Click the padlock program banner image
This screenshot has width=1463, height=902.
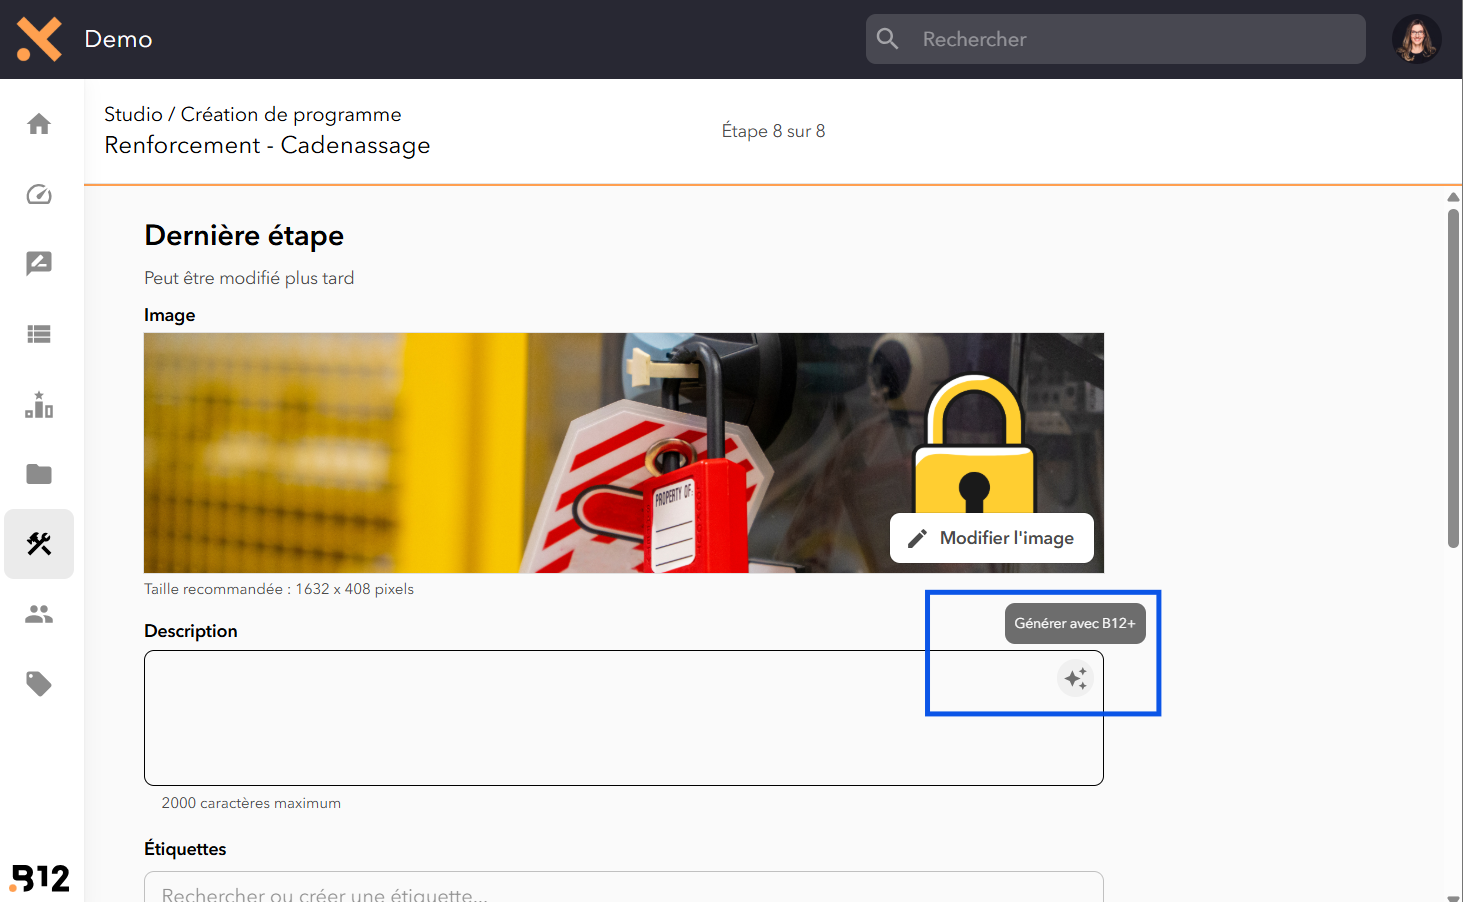624,453
